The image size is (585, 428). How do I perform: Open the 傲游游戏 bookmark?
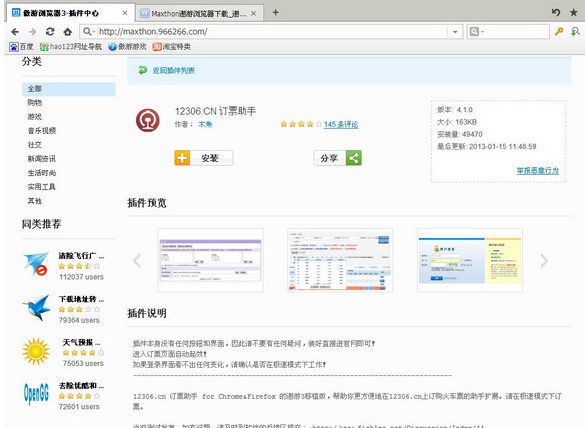pos(127,47)
